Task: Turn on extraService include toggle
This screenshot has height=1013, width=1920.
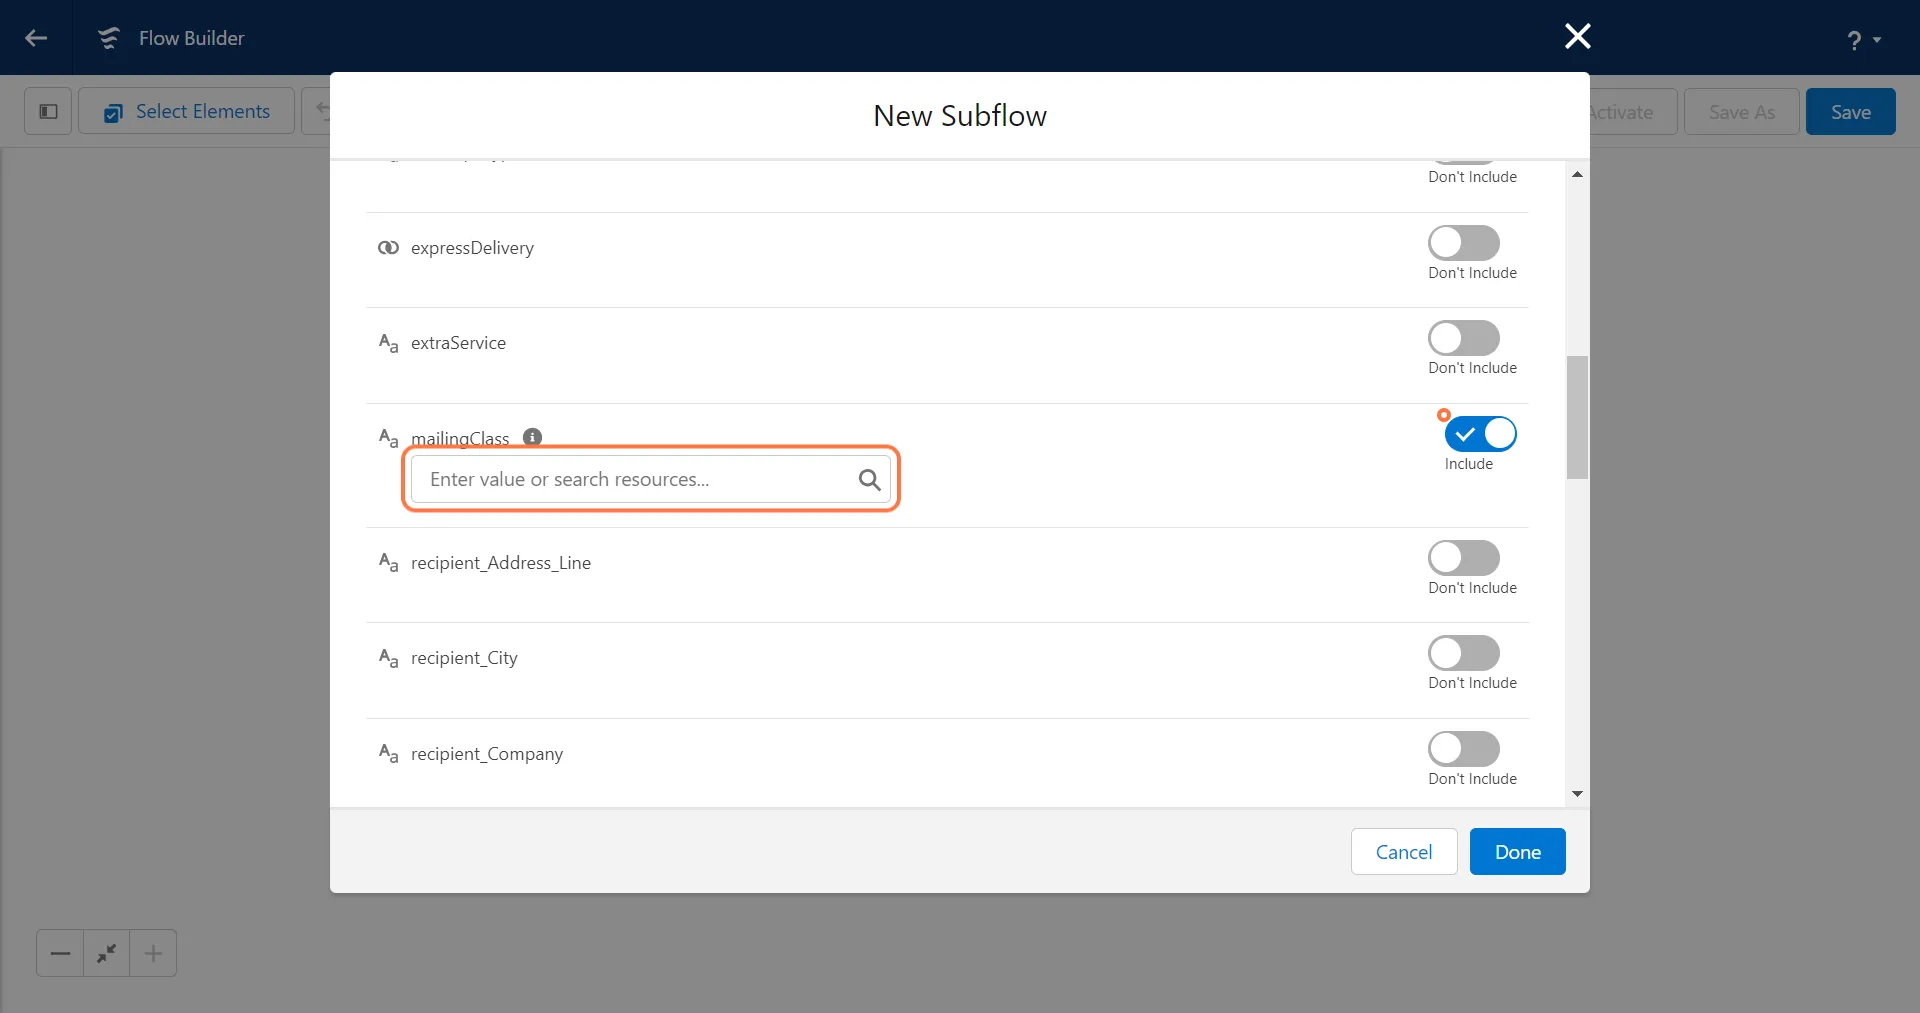Action: [1463, 338]
